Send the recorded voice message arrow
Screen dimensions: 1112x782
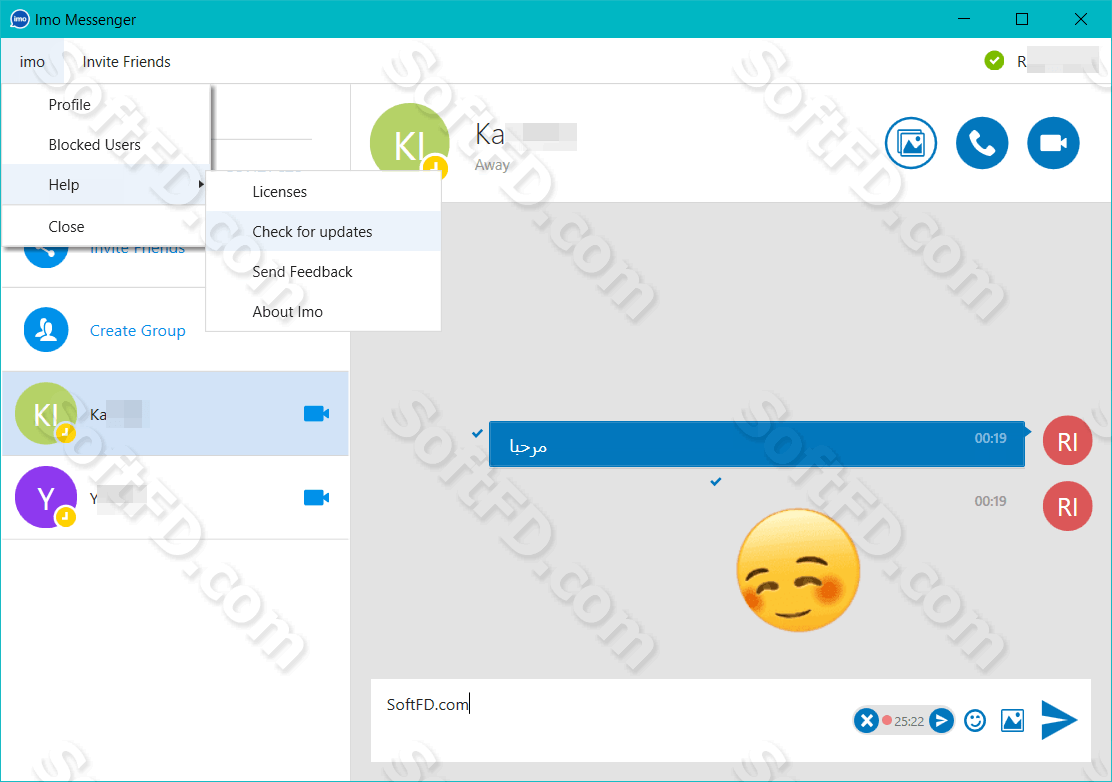pyautogui.click(x=941, y=721)
